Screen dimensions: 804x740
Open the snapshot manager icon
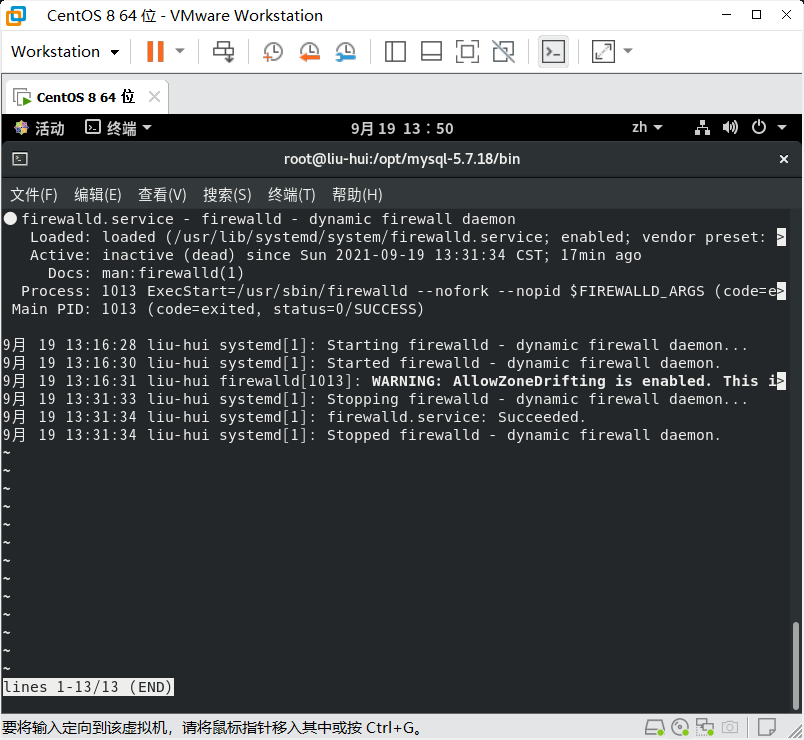point(346,52)
